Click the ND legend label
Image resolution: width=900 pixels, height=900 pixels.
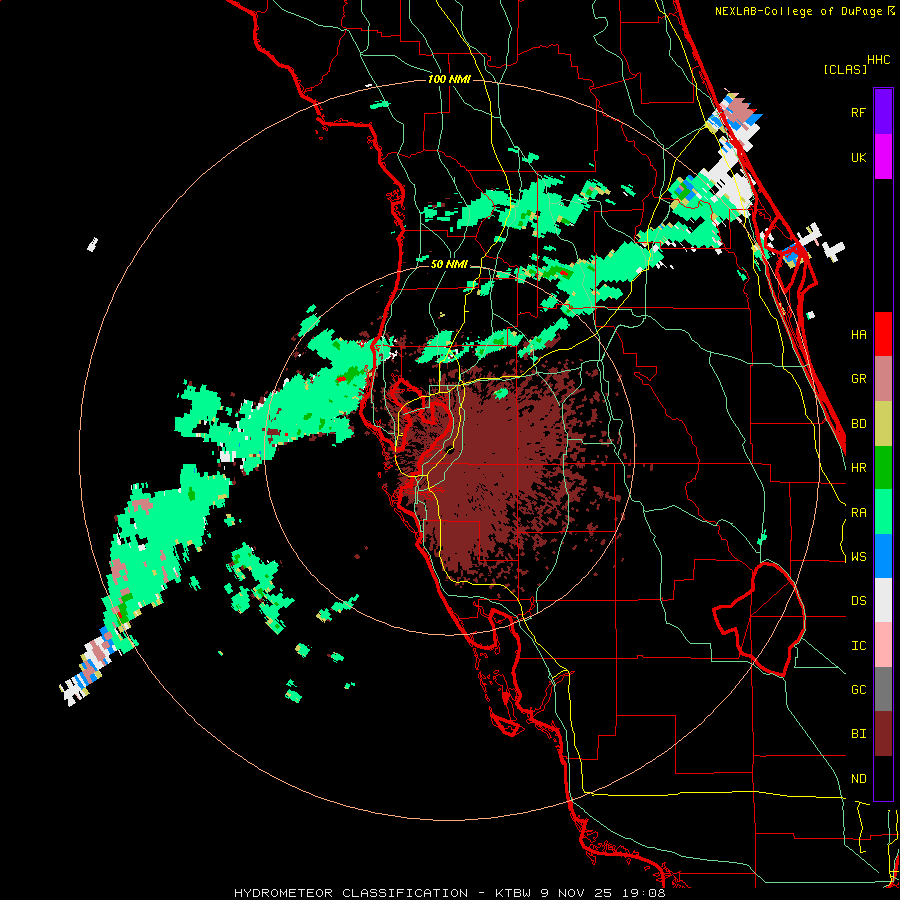[858, 779]
